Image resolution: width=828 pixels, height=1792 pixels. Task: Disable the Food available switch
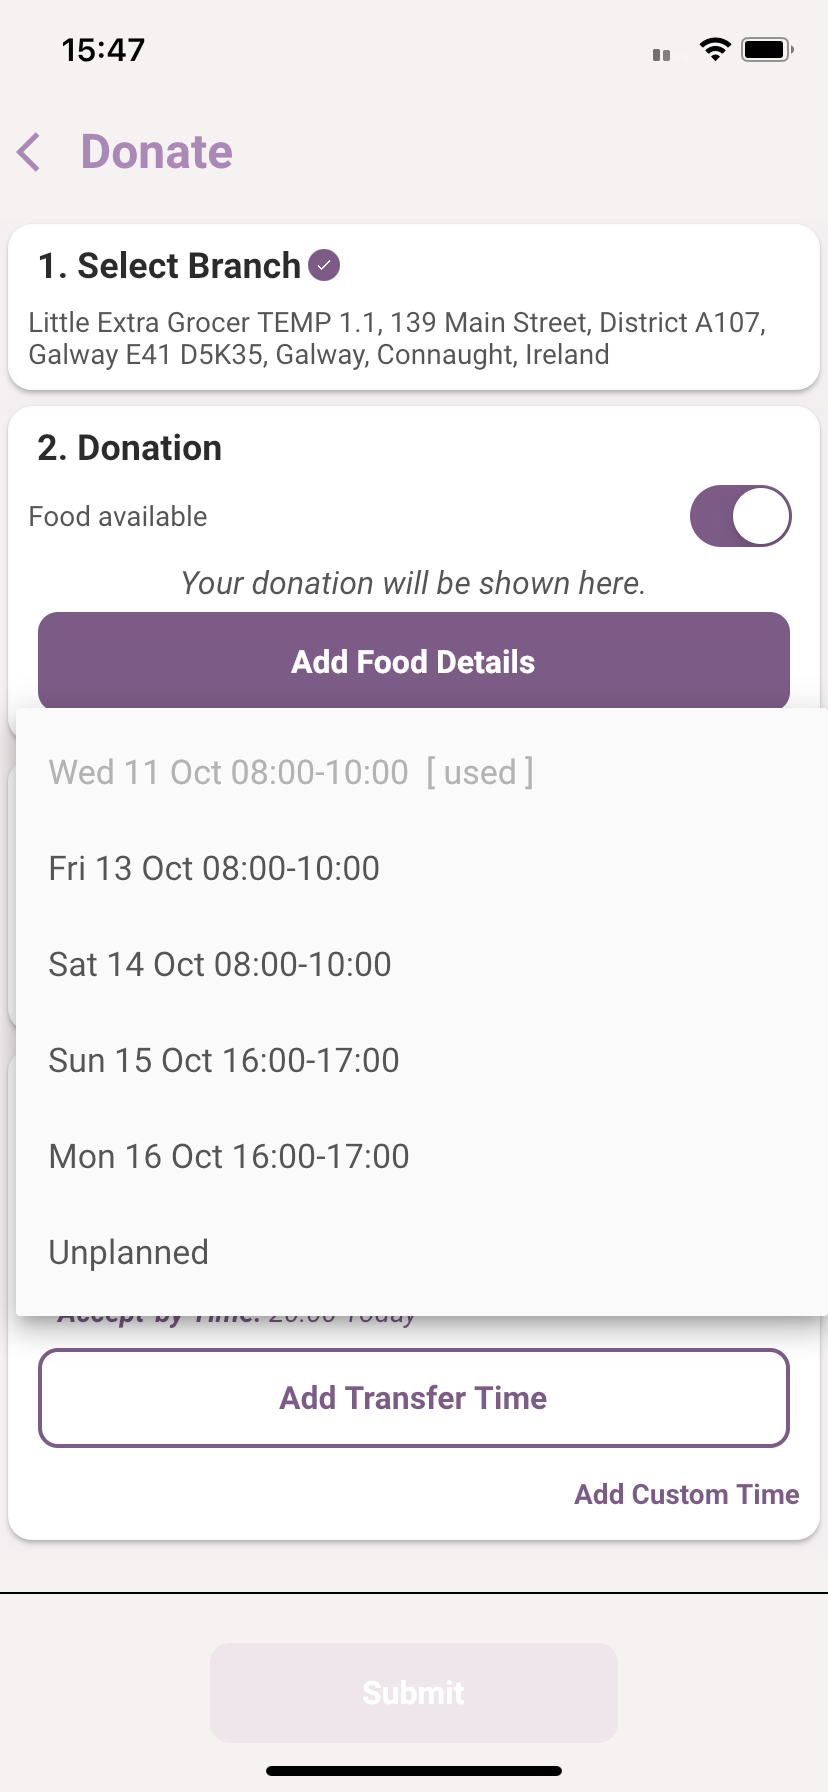(x=740, y=516)
